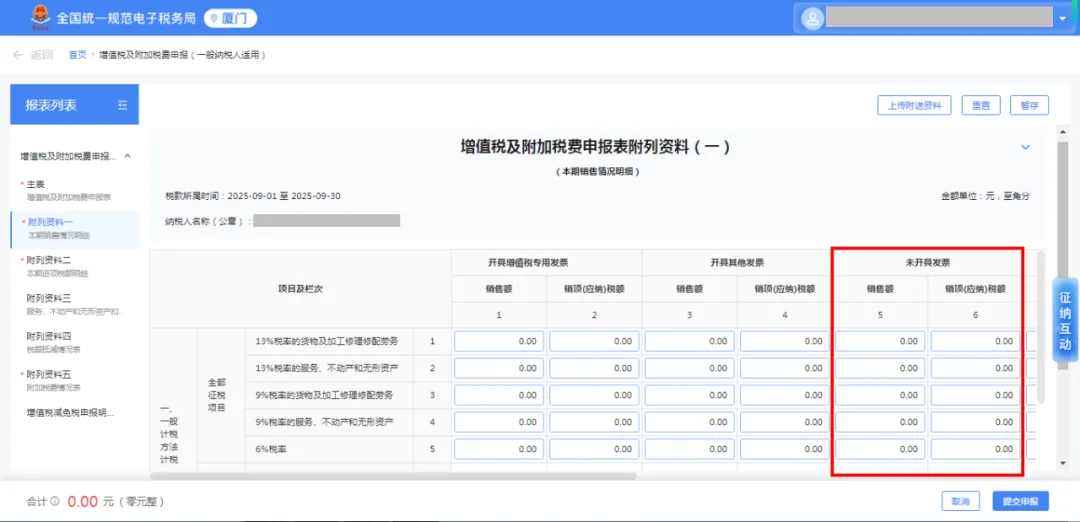
Task: Collapse the 增值税及附加税费申报 tree group
Action: [127, 157]
